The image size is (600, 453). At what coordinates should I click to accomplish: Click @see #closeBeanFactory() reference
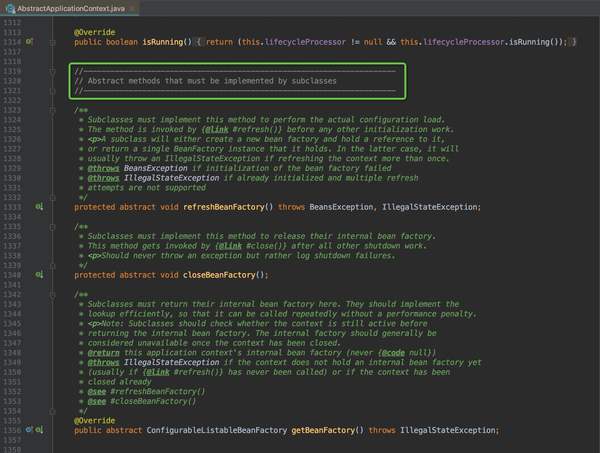point(142,401)
